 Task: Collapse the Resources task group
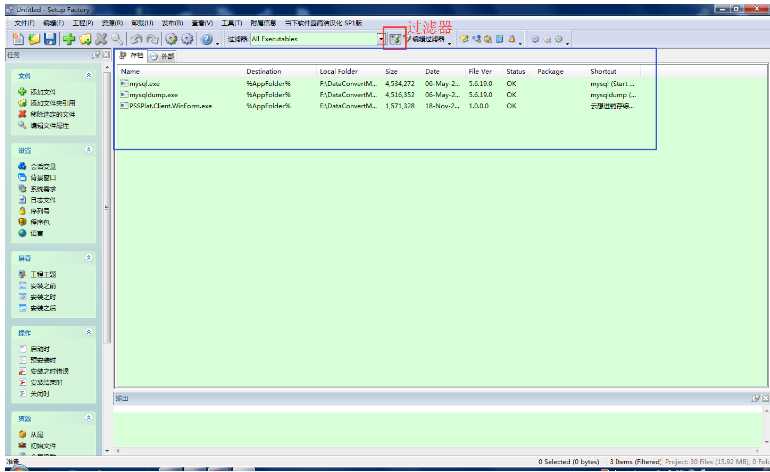pyautogui.click(x=89, y=418)
